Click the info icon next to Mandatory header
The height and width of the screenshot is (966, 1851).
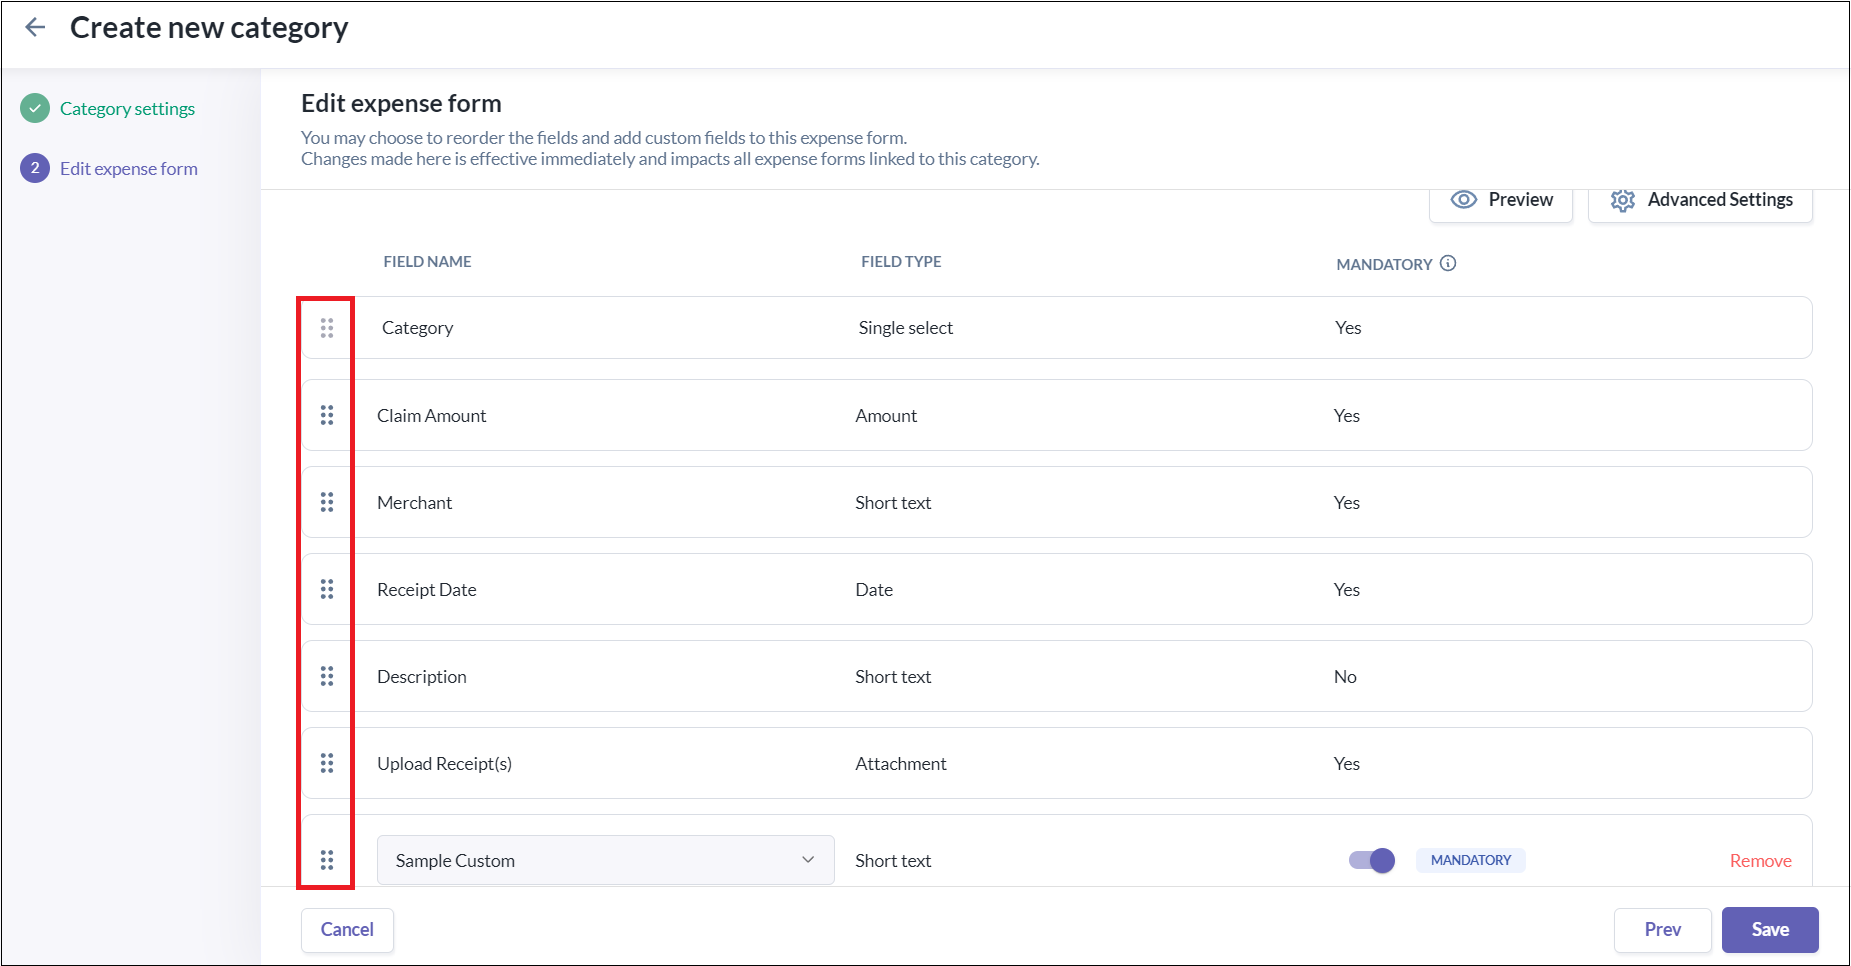pyautogui.click(x=1448, y=263)
